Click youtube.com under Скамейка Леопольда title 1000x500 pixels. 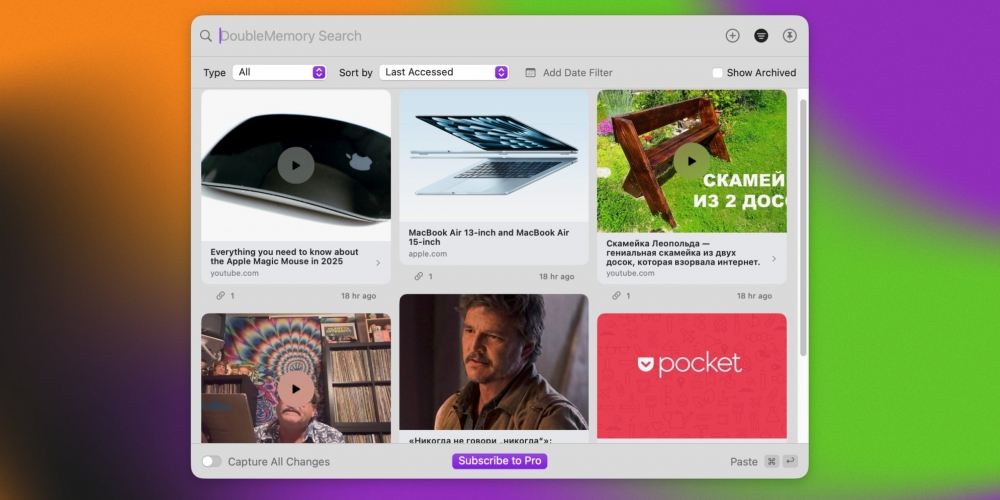[x=630, y=273]
